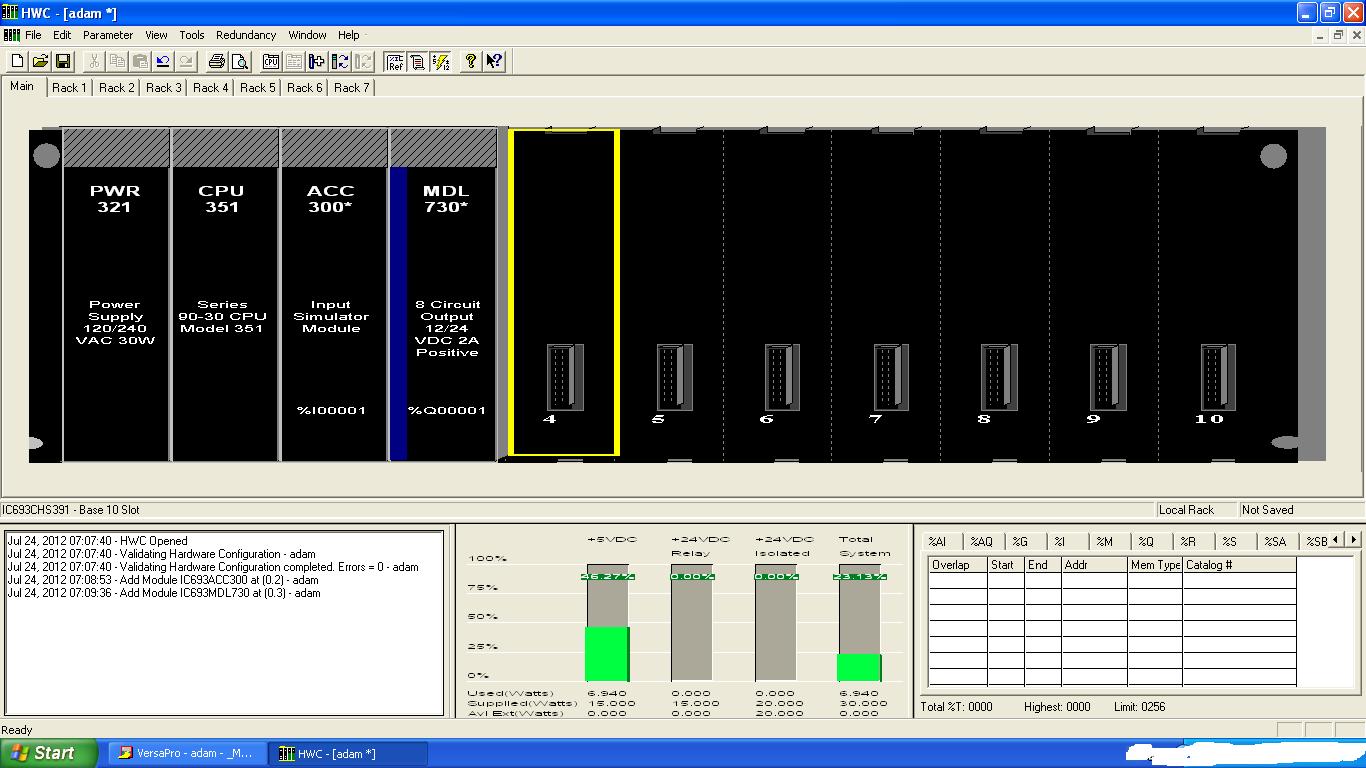Screen dimensions: 1366x768
Task: Click the Windows Start button
Action: [x=48, y=753]
